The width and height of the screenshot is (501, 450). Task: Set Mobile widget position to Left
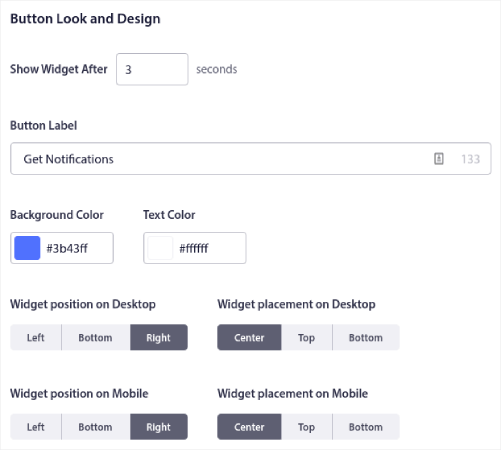[x=36, y=427]
